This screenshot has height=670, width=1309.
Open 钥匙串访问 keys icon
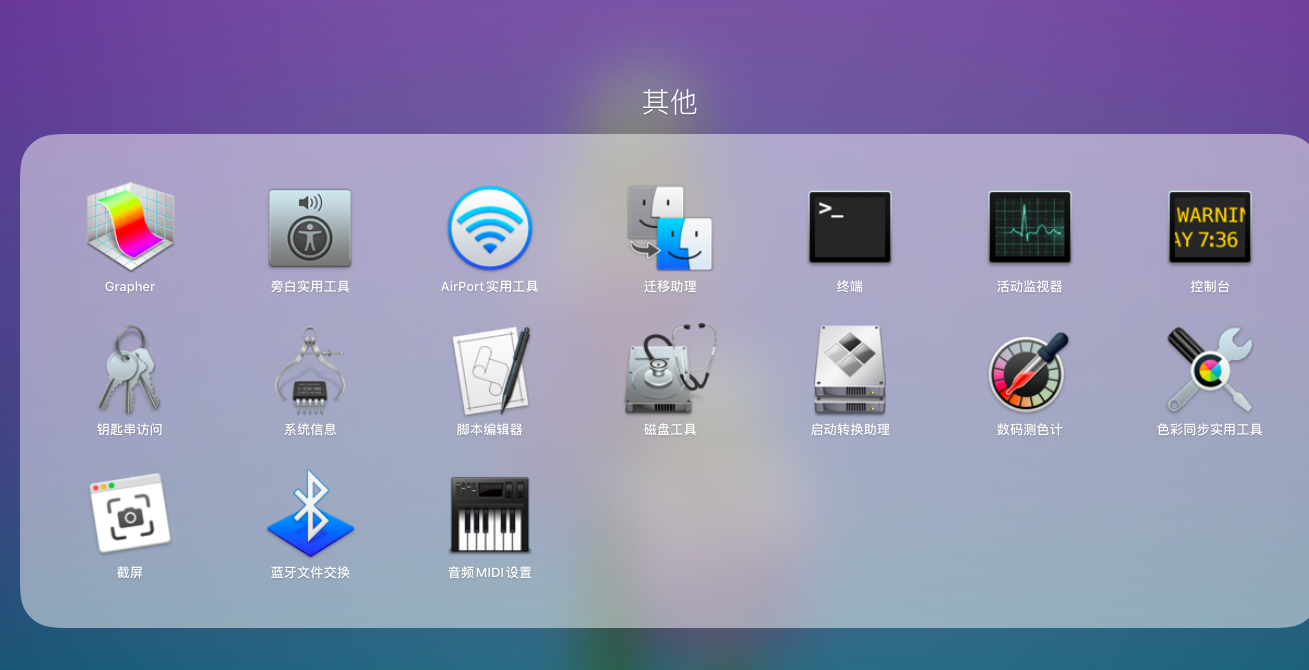(x=130, y=371)
